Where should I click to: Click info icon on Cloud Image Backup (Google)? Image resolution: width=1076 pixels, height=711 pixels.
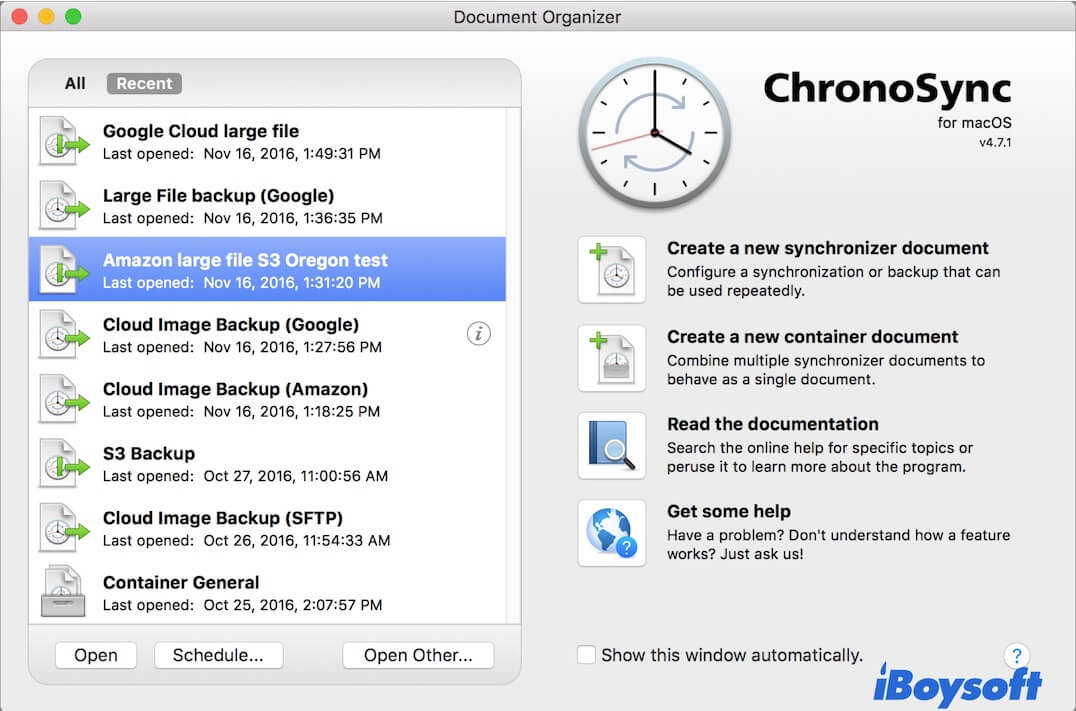coord(479,335)
